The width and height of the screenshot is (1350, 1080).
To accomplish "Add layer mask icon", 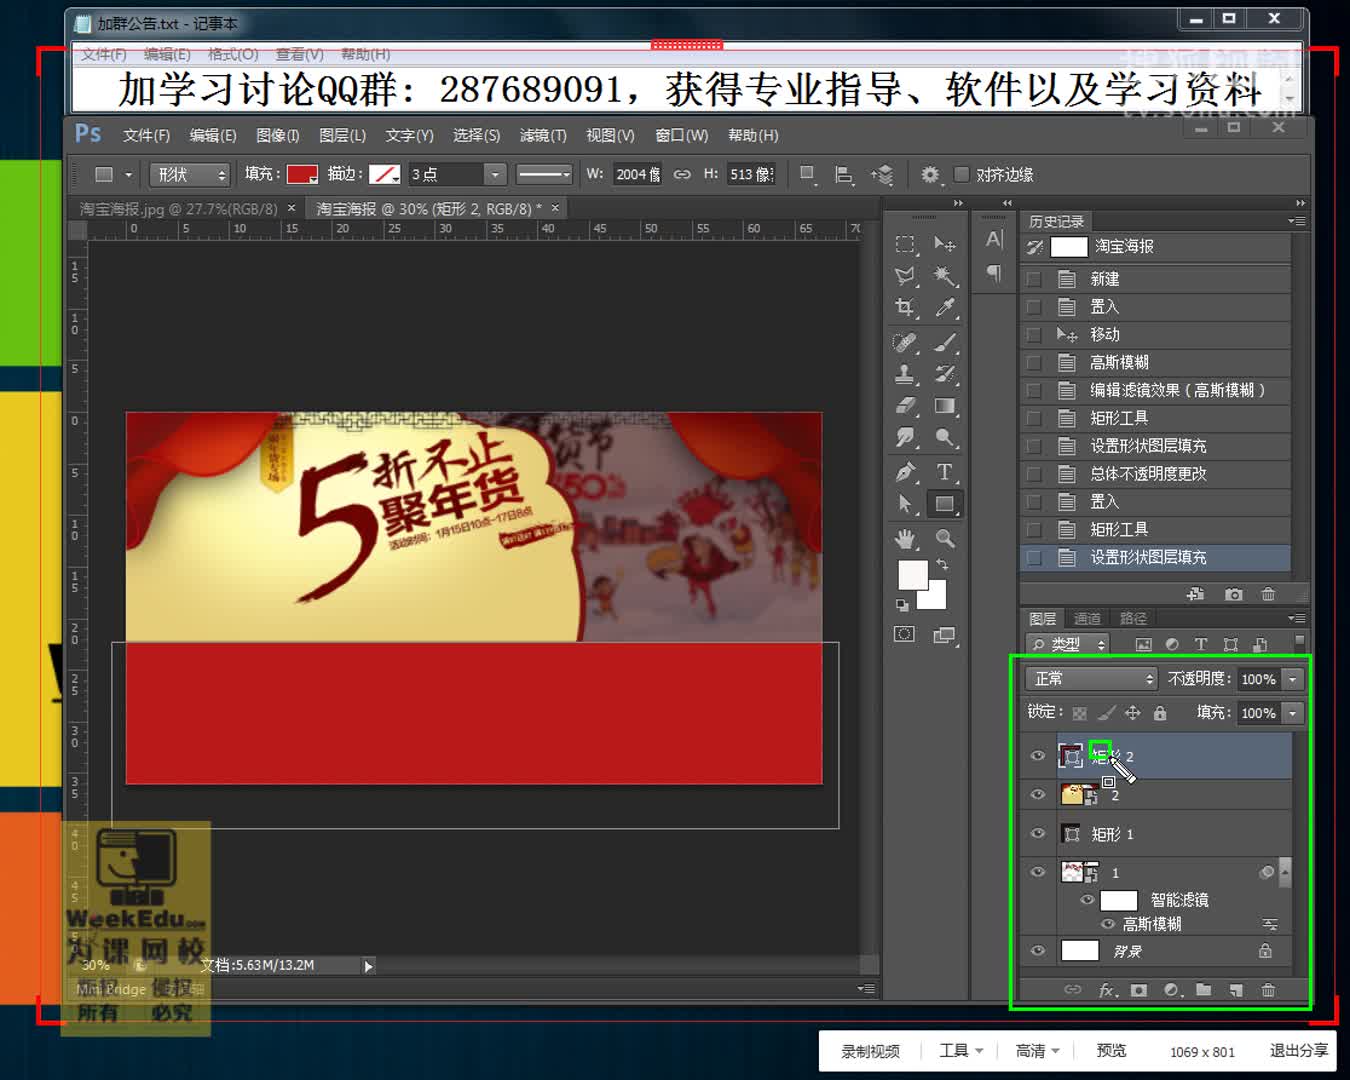I will click(x=1139, y=990).
